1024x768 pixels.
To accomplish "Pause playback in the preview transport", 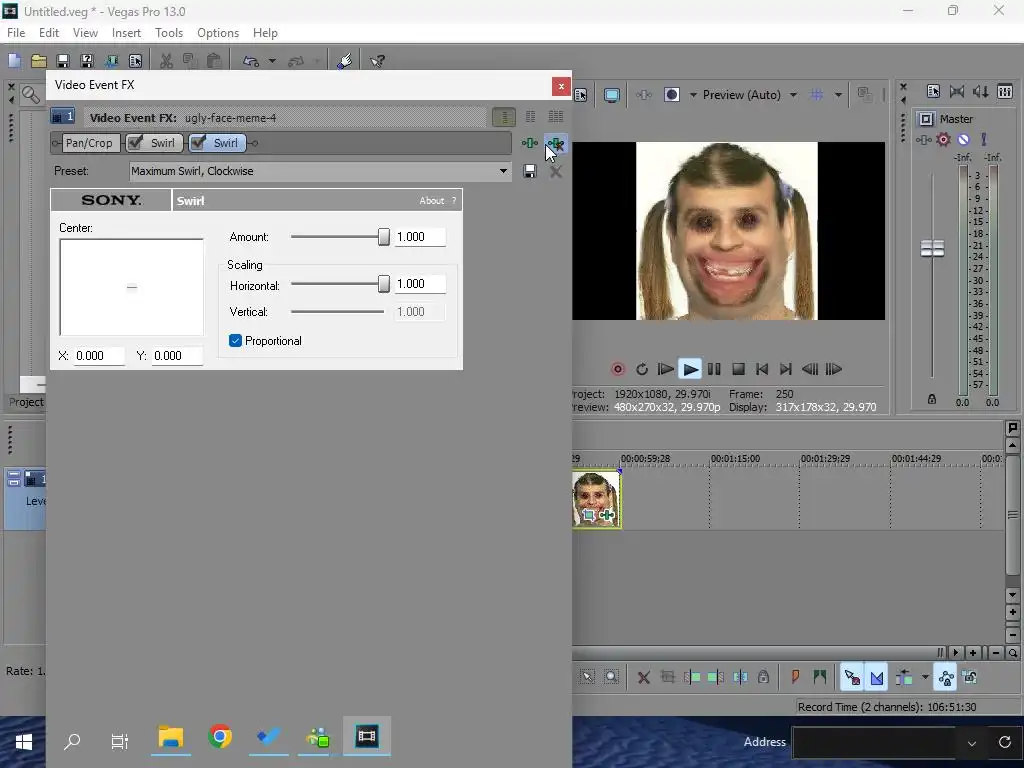I will (714, 369).
